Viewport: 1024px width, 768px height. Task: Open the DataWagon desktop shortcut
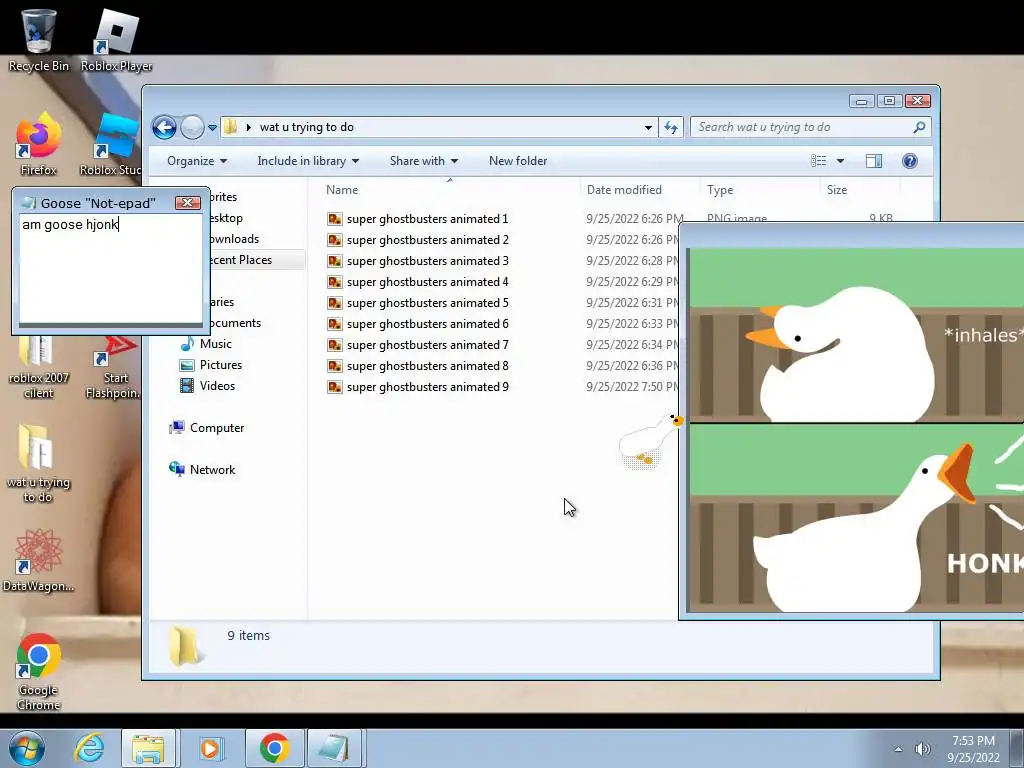38,560
